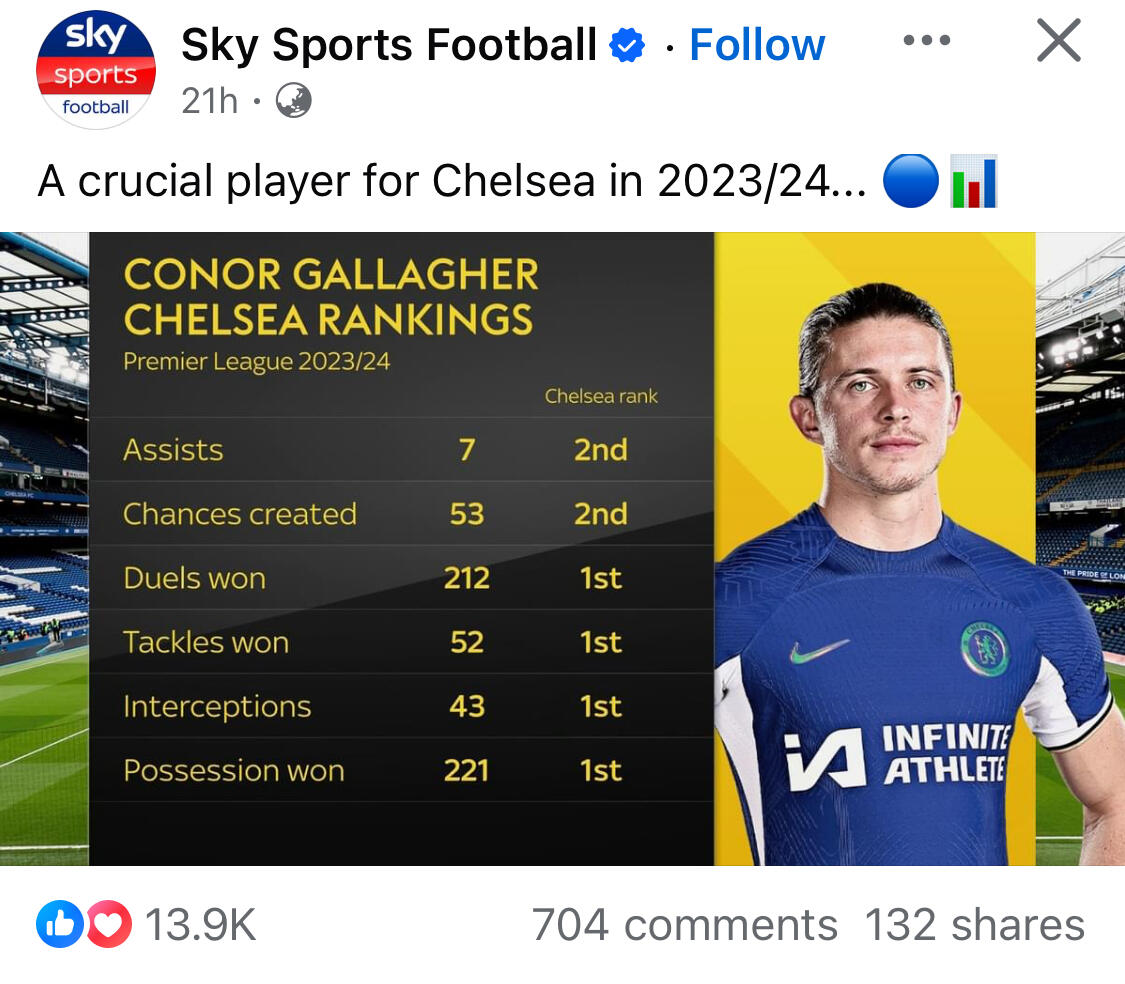View the 13.9K reactions list
1125x984 pixels.
(200, 925)
